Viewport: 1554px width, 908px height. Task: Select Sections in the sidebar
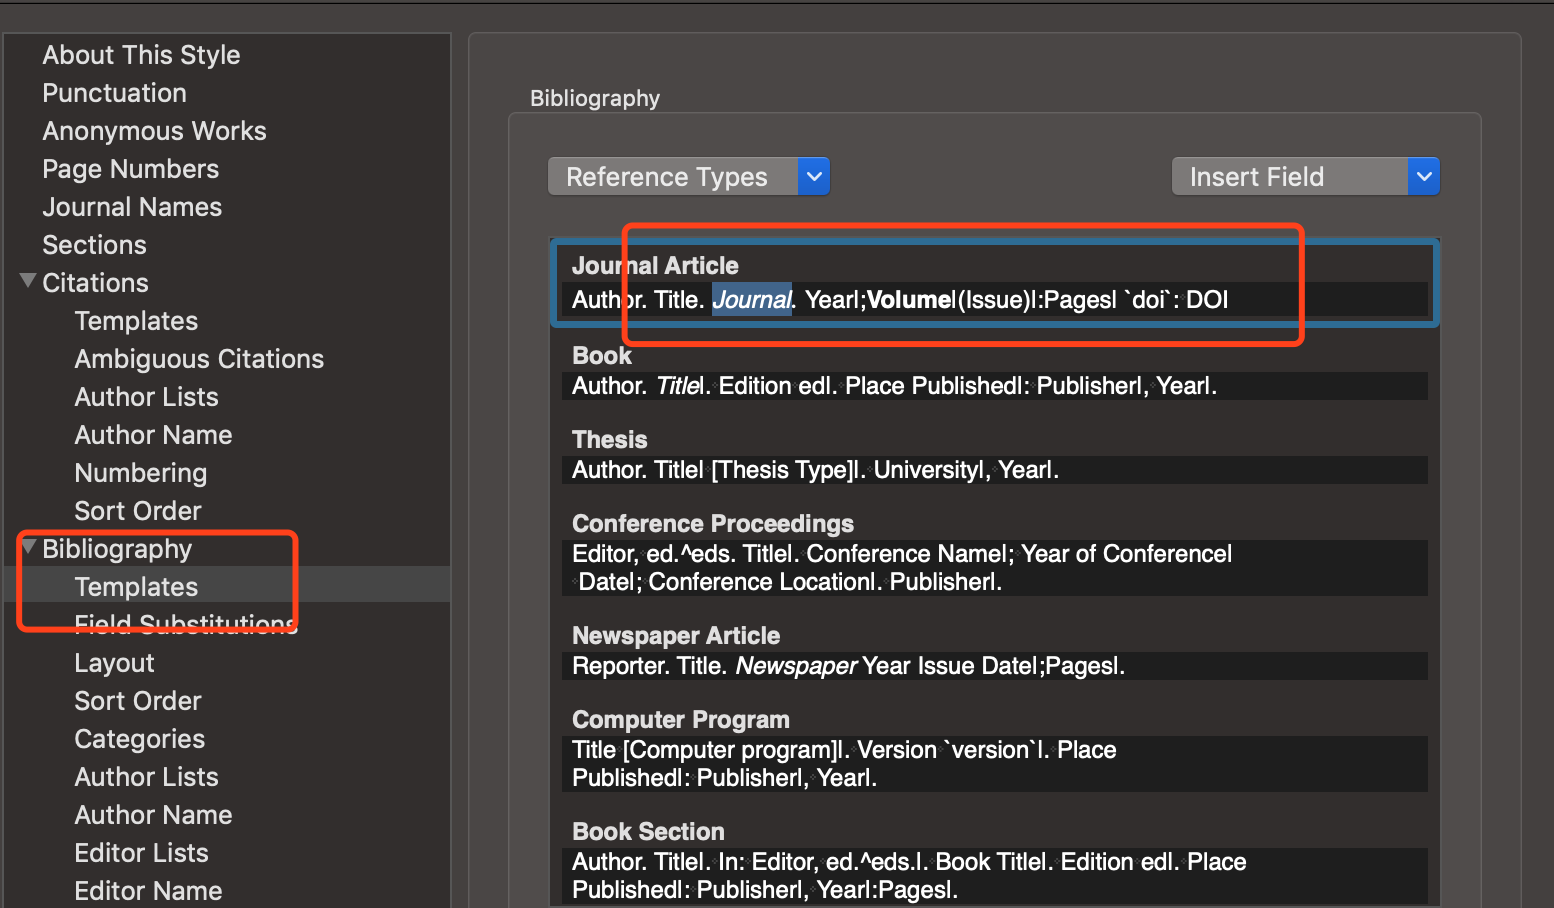(94, 245)
